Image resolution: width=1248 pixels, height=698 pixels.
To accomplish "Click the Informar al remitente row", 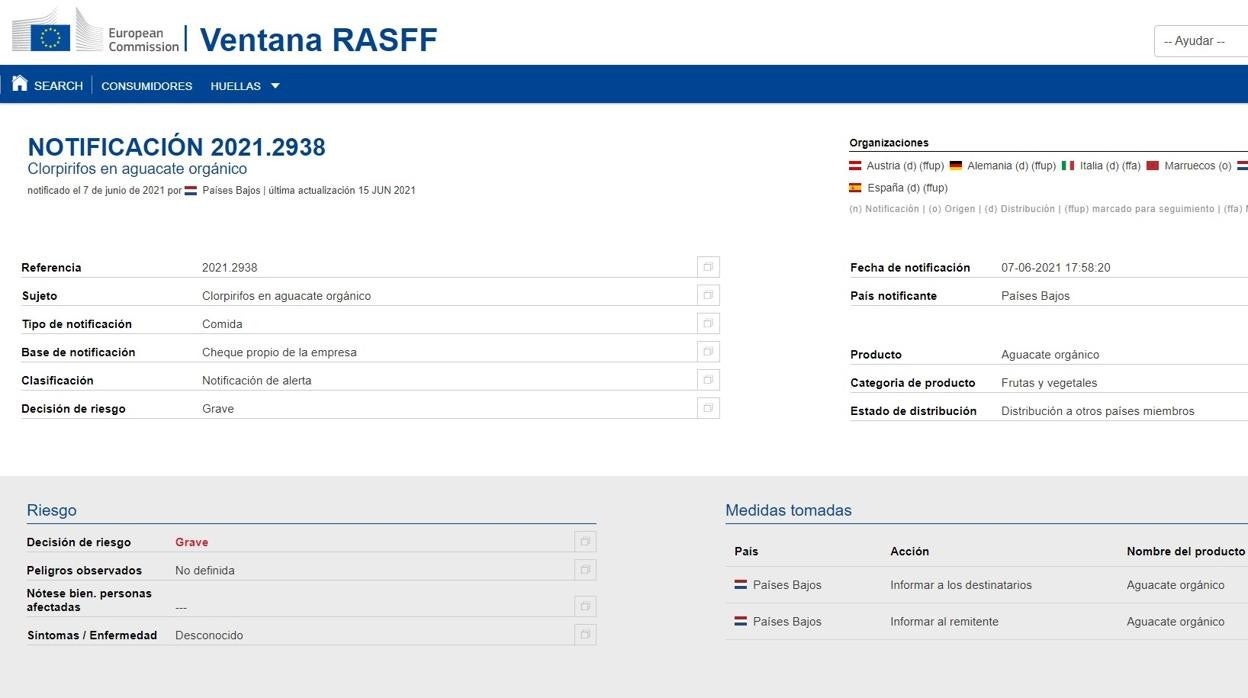I will [943, 621].
